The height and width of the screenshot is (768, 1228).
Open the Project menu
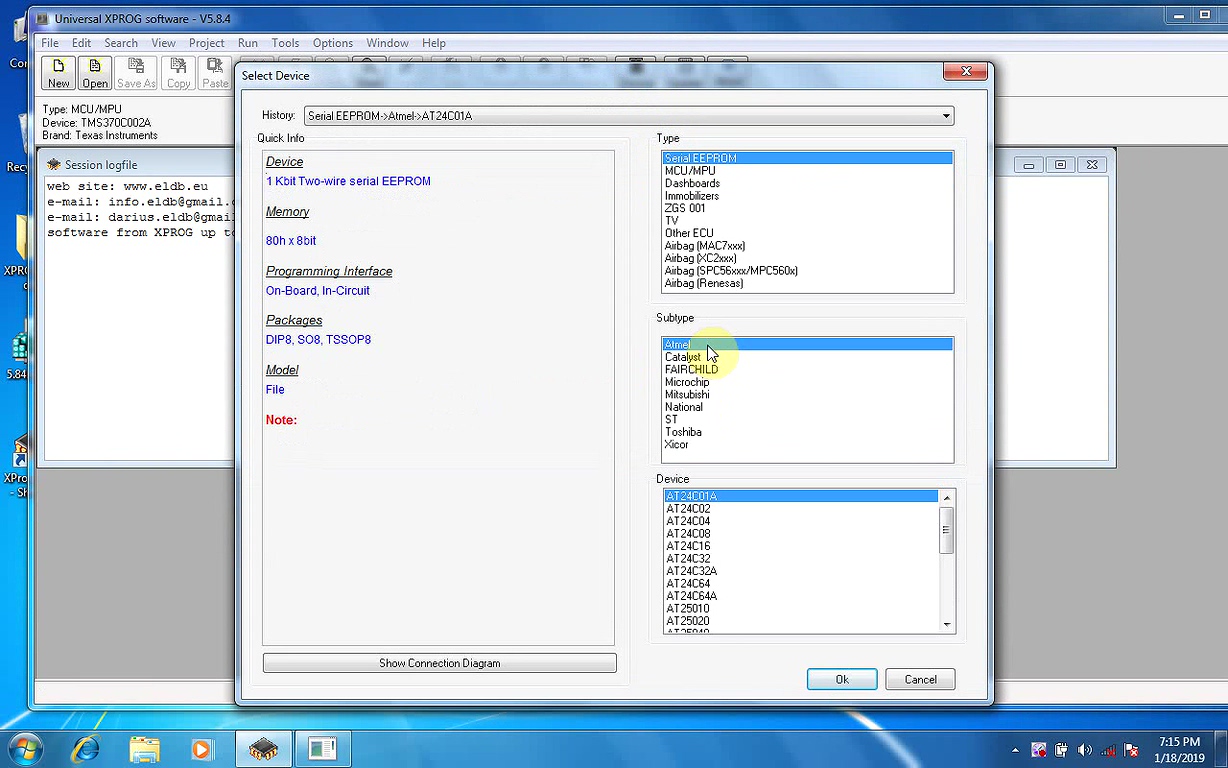[x=206, y=43]
